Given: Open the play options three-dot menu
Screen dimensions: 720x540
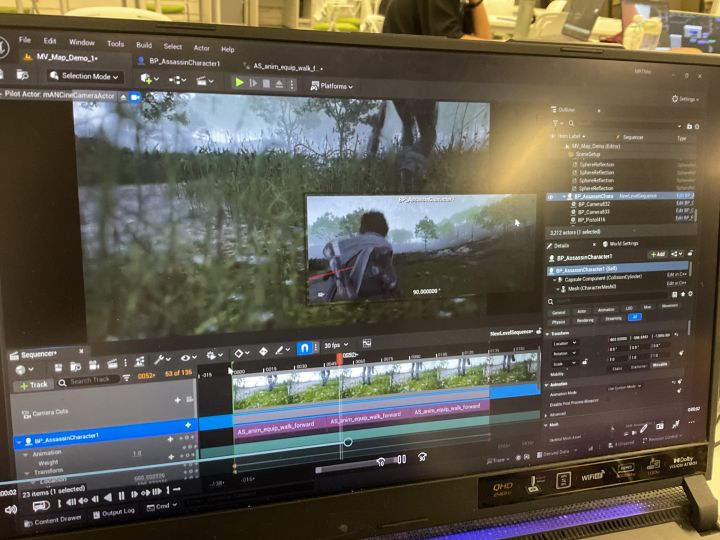Looking at the screenshot, I should click(292, 84).
